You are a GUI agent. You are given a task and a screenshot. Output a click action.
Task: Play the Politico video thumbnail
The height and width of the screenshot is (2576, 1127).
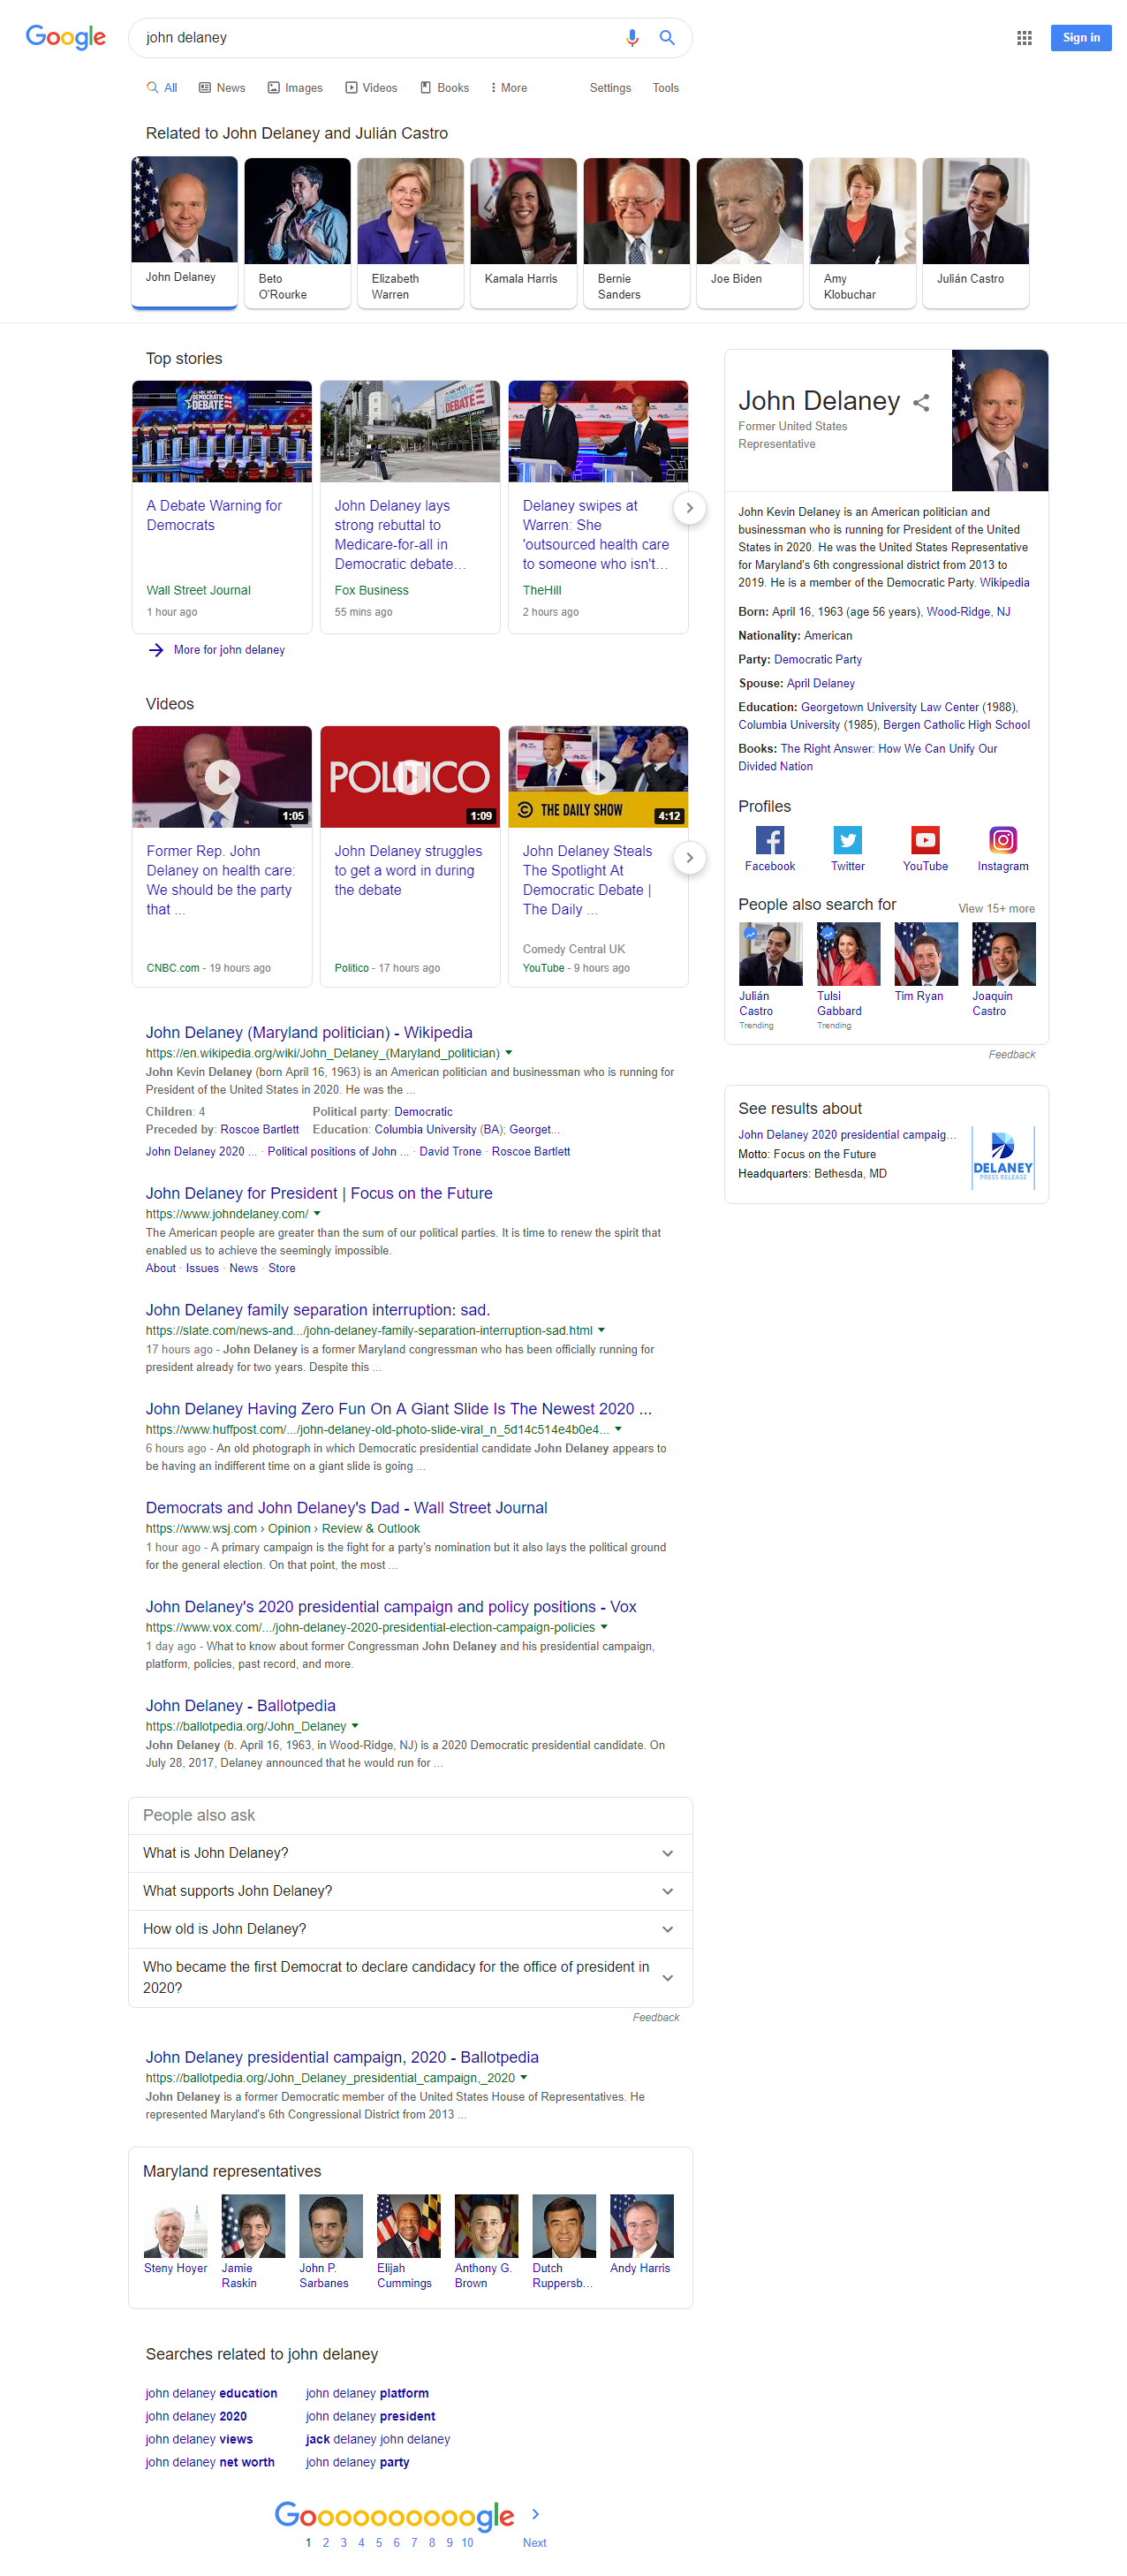(x=410, y=777)
